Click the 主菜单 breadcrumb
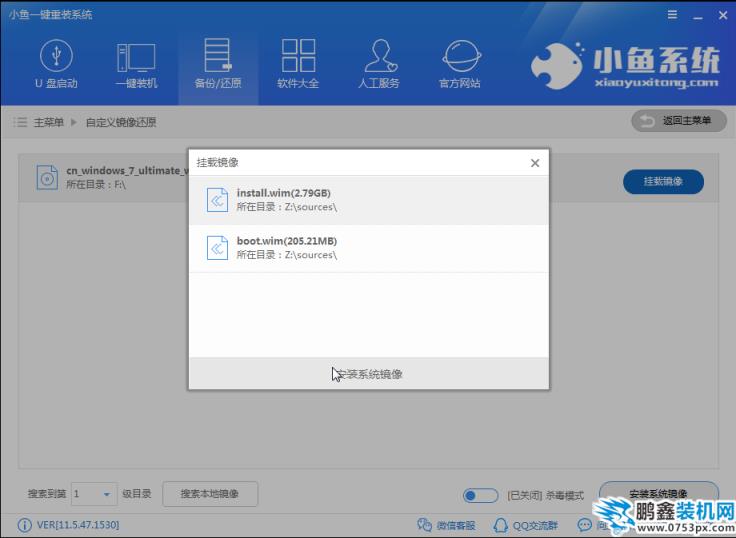The height and width of the screenshot is (538, 736). coord(48,123)
